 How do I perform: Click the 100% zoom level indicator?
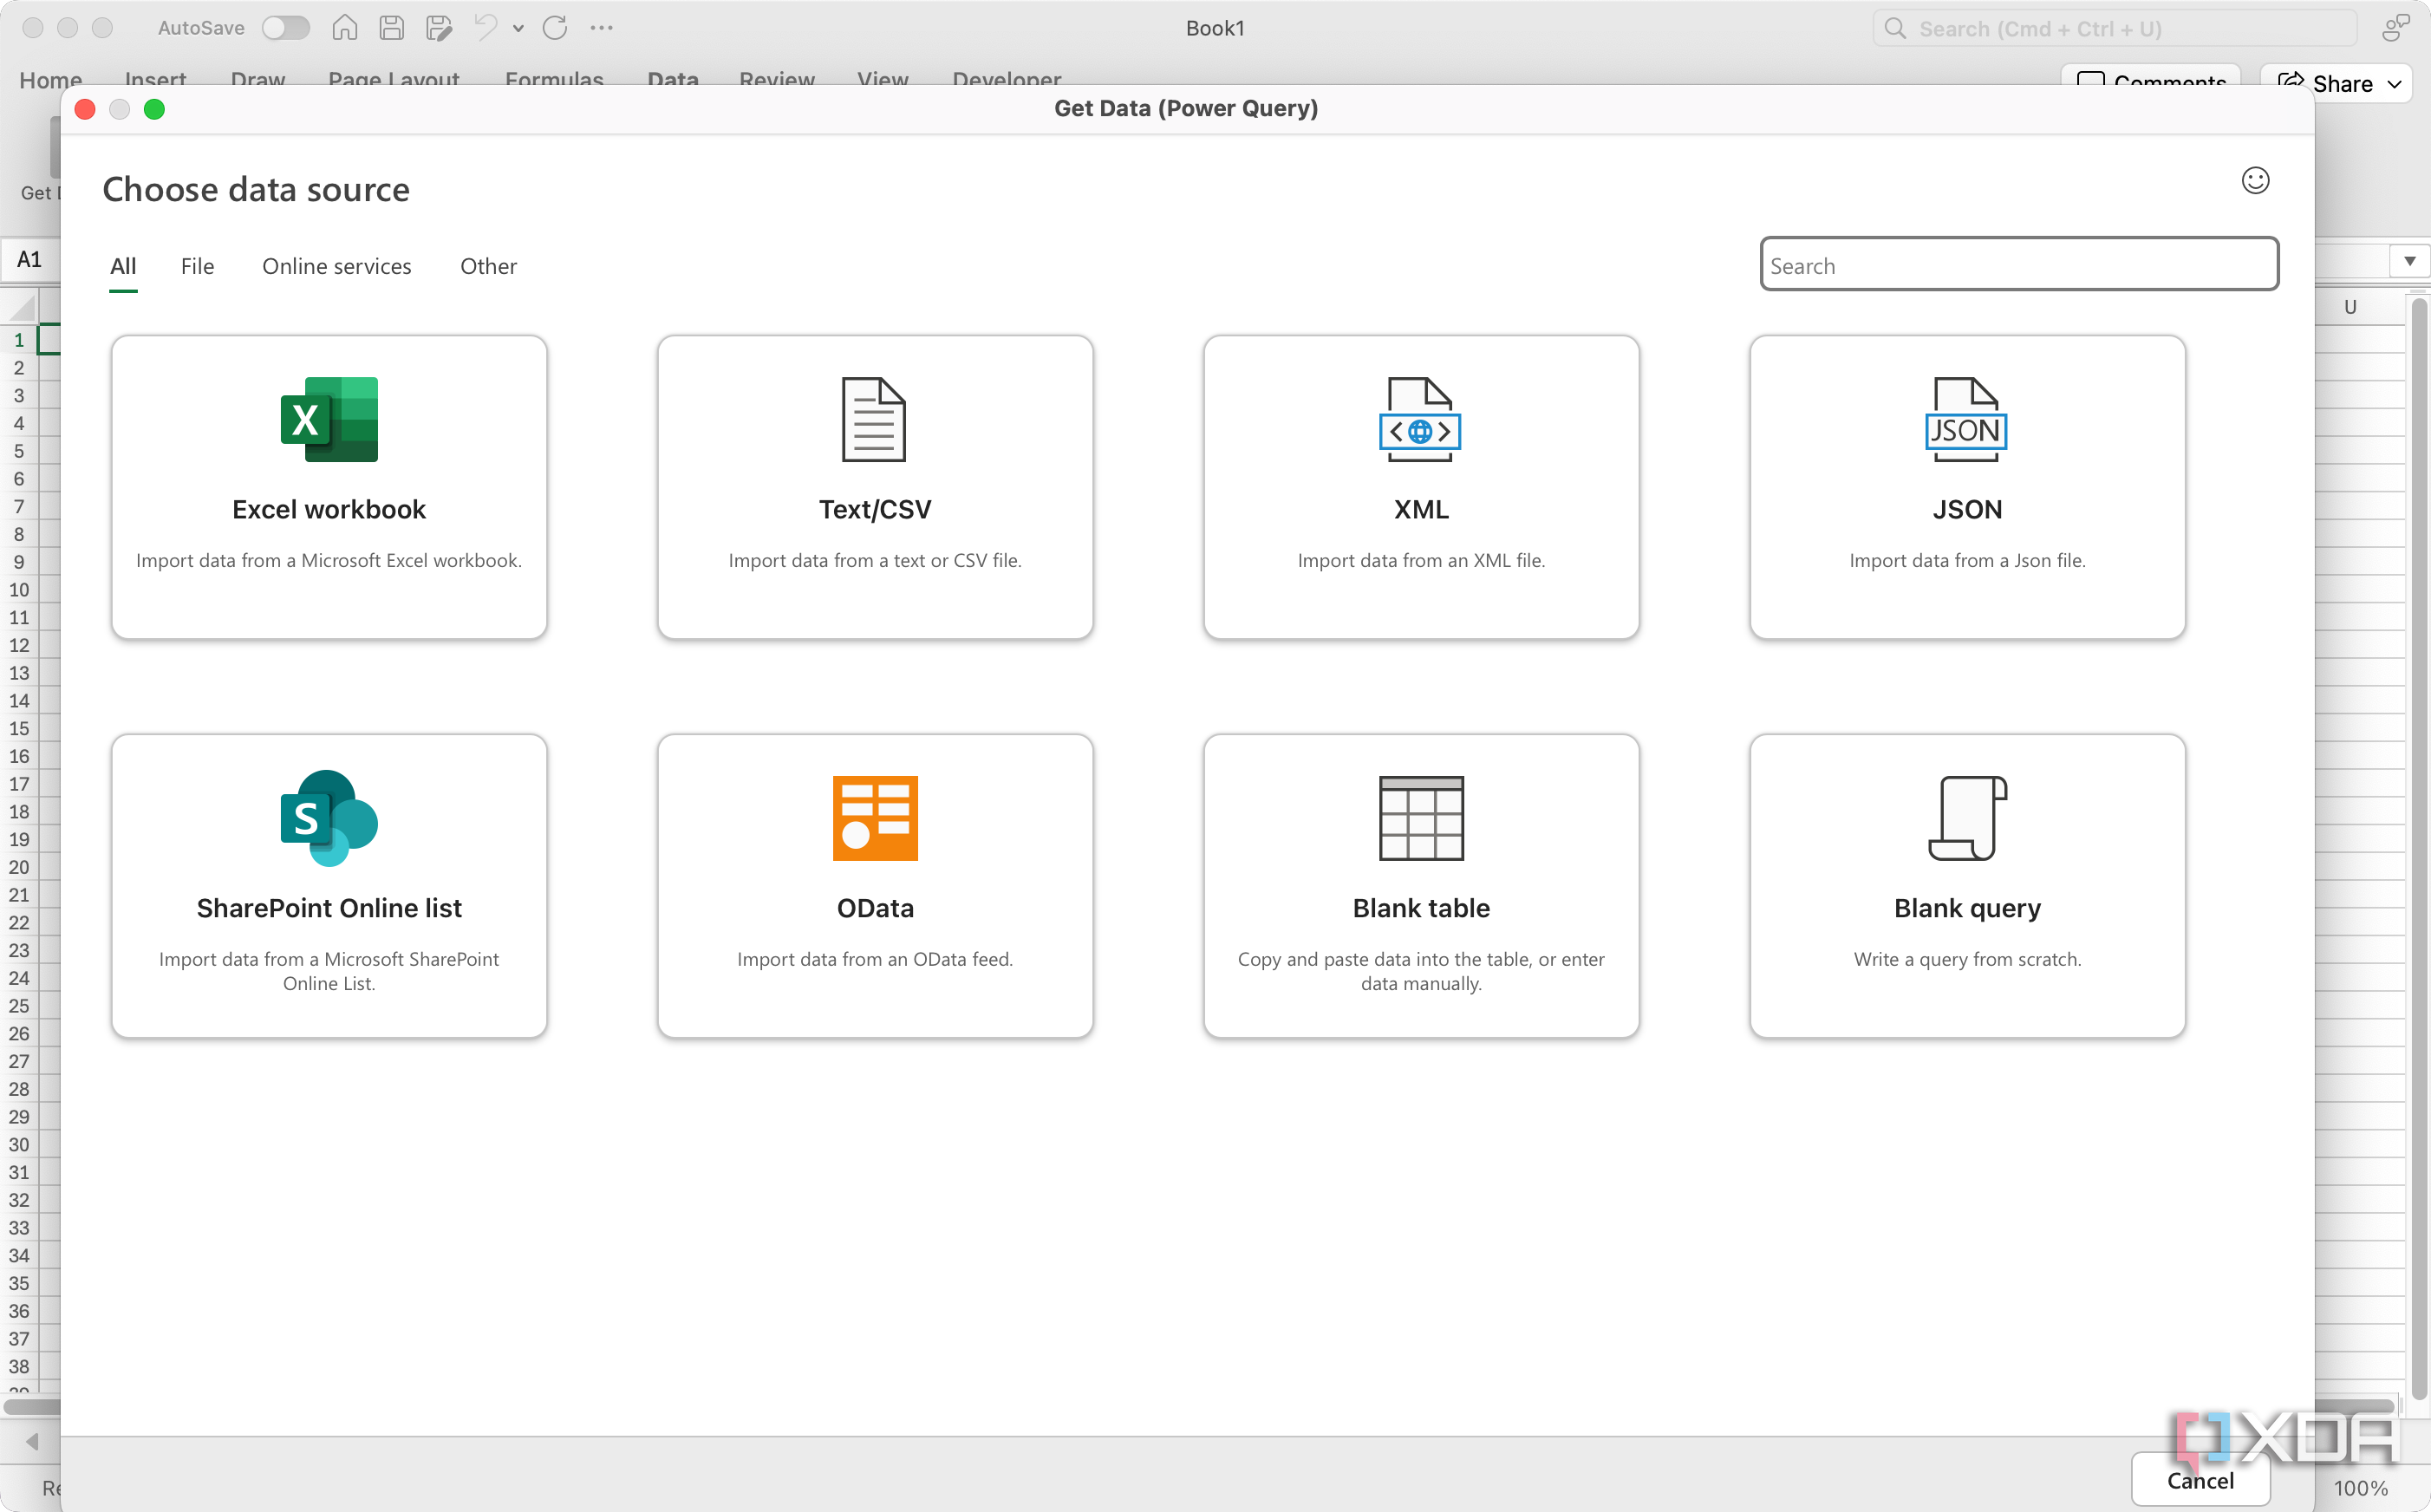[2360, 1488]
